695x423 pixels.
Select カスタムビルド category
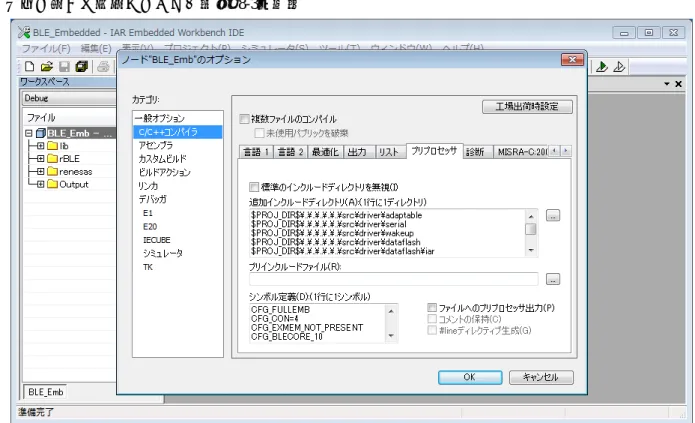163,159
